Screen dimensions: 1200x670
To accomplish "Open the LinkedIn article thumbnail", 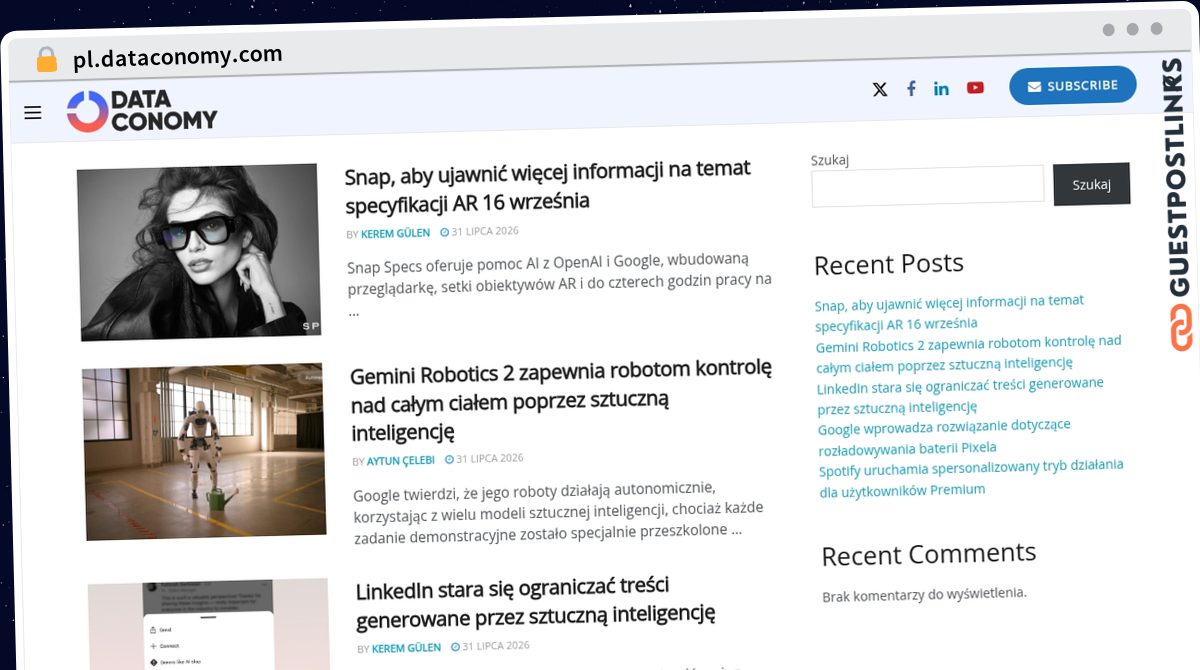I will coord(209,624).
